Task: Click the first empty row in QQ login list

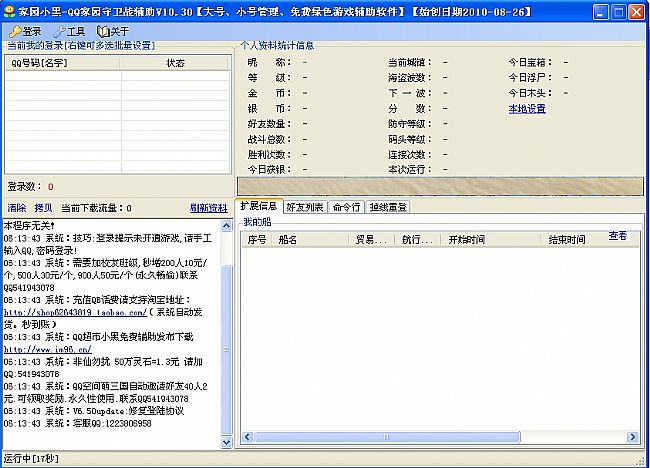Action: point(118,75)
